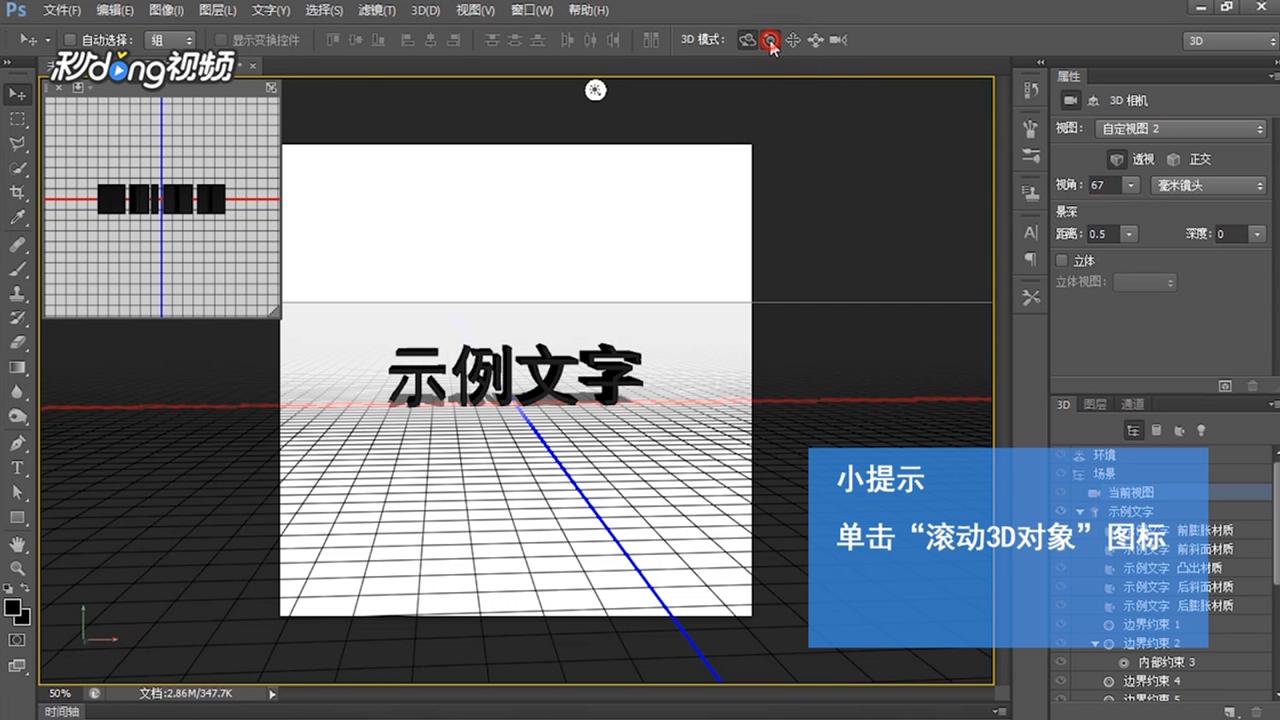Image resolution: width=1280 pixels, height=720 pixels.
Task: Enable the 显示变换控件 checkbox
Action: (x=221, y=40)
